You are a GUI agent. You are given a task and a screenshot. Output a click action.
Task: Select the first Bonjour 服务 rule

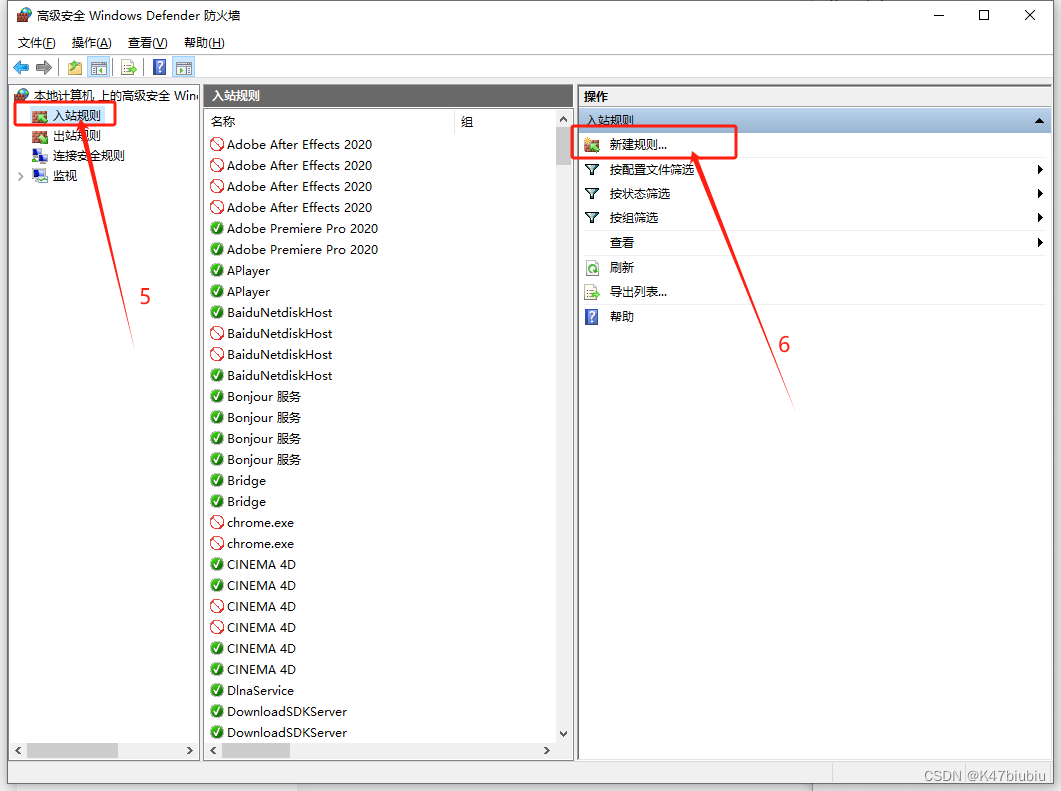pyautogui.click(x=264, y=396)
